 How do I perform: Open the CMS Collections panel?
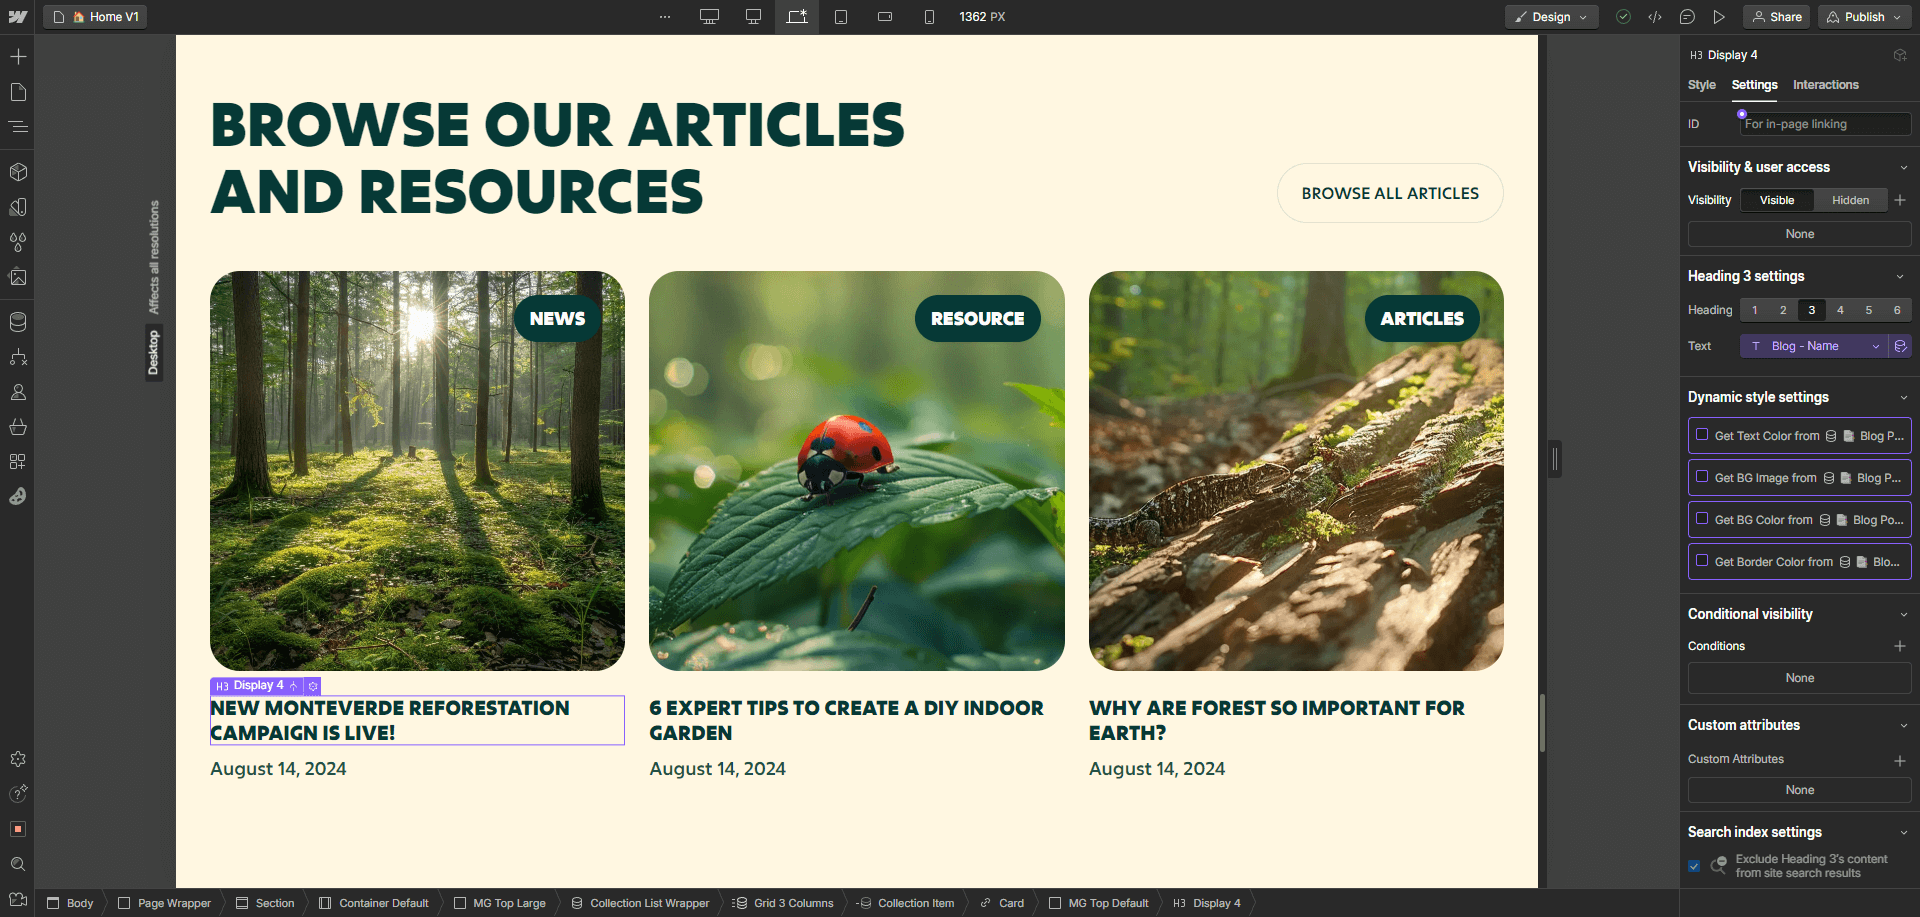[18, 322]
